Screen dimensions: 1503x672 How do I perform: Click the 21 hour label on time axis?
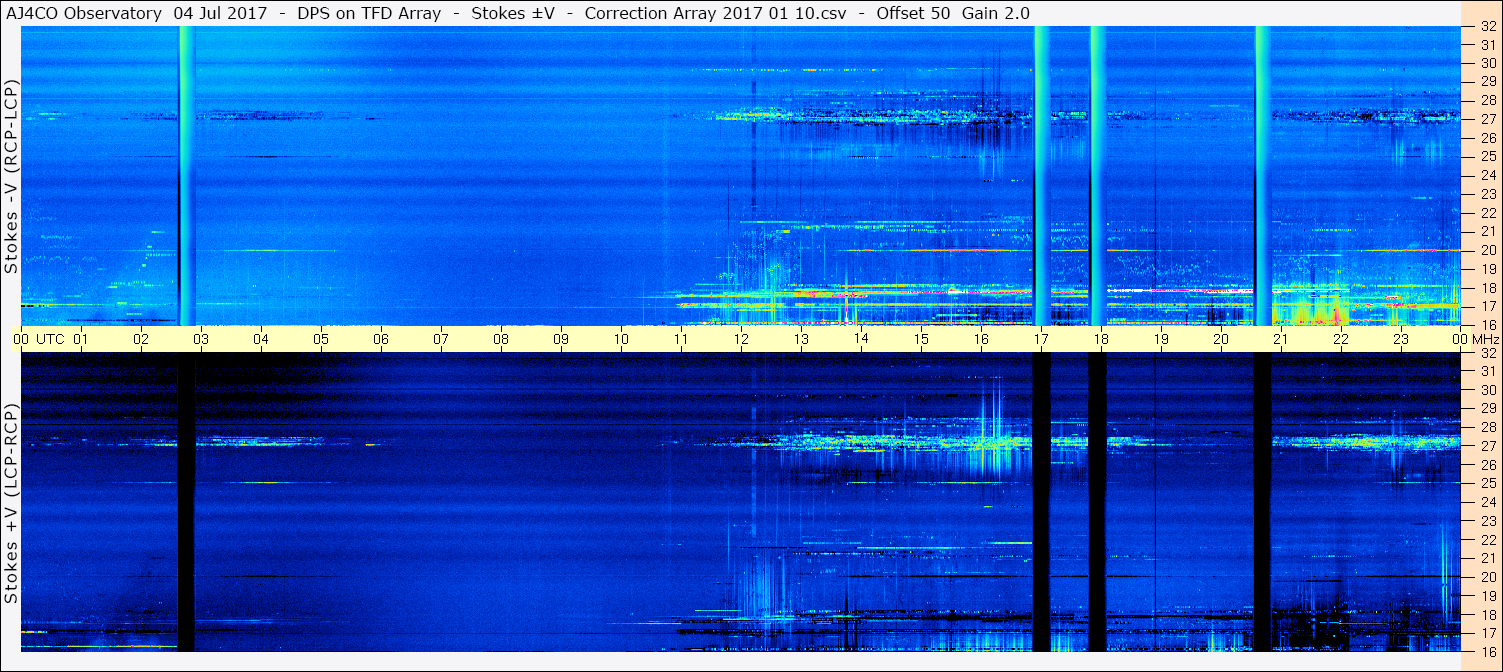pos(1281,339)
